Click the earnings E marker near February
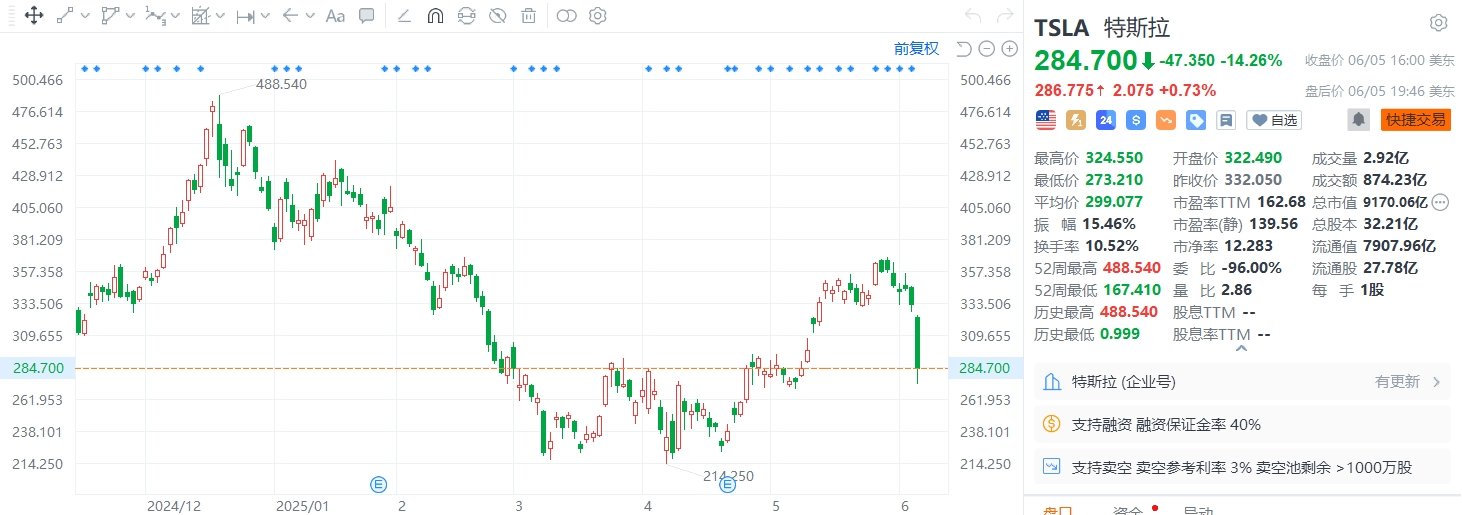 (378, 484)
